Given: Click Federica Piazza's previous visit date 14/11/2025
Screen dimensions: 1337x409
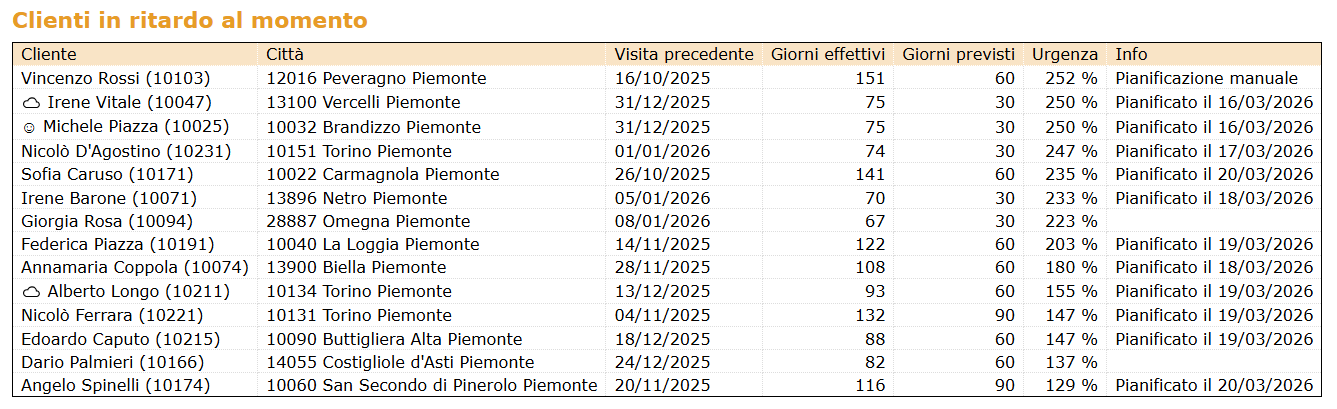Looking at the screenshot, I should (x=662, y=244).
